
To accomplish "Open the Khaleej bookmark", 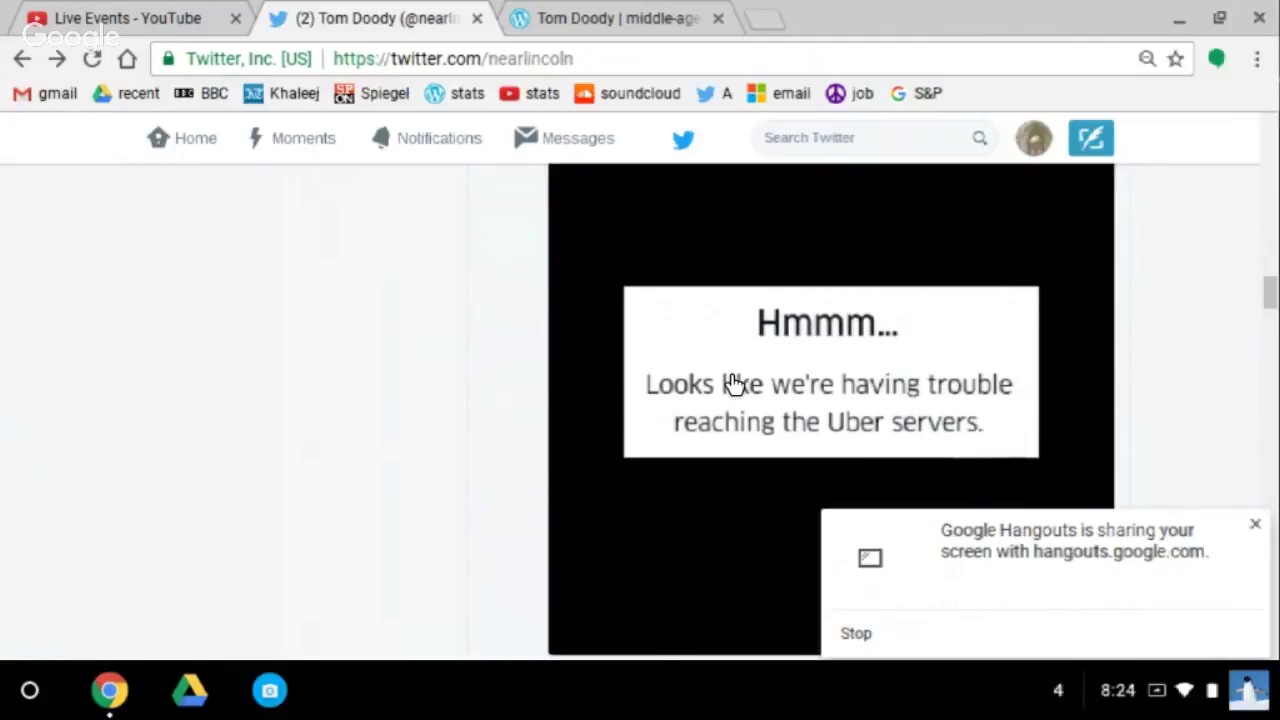I will (x=281, y=93).
